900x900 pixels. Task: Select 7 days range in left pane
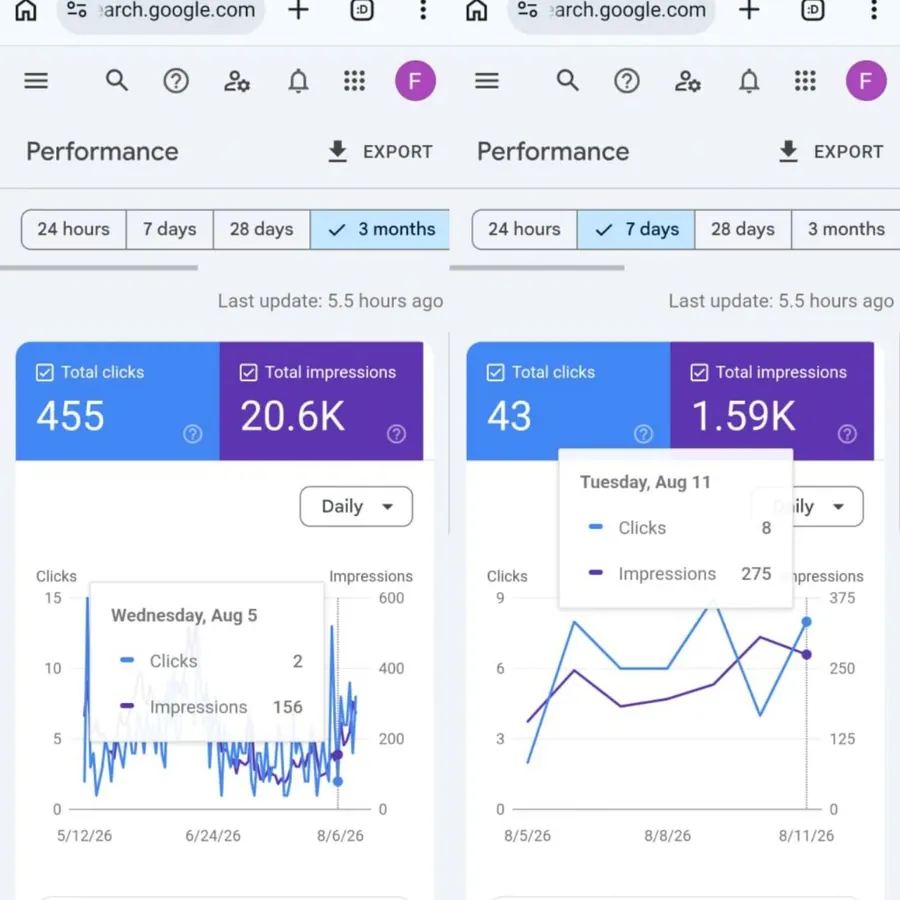point(169,229)
